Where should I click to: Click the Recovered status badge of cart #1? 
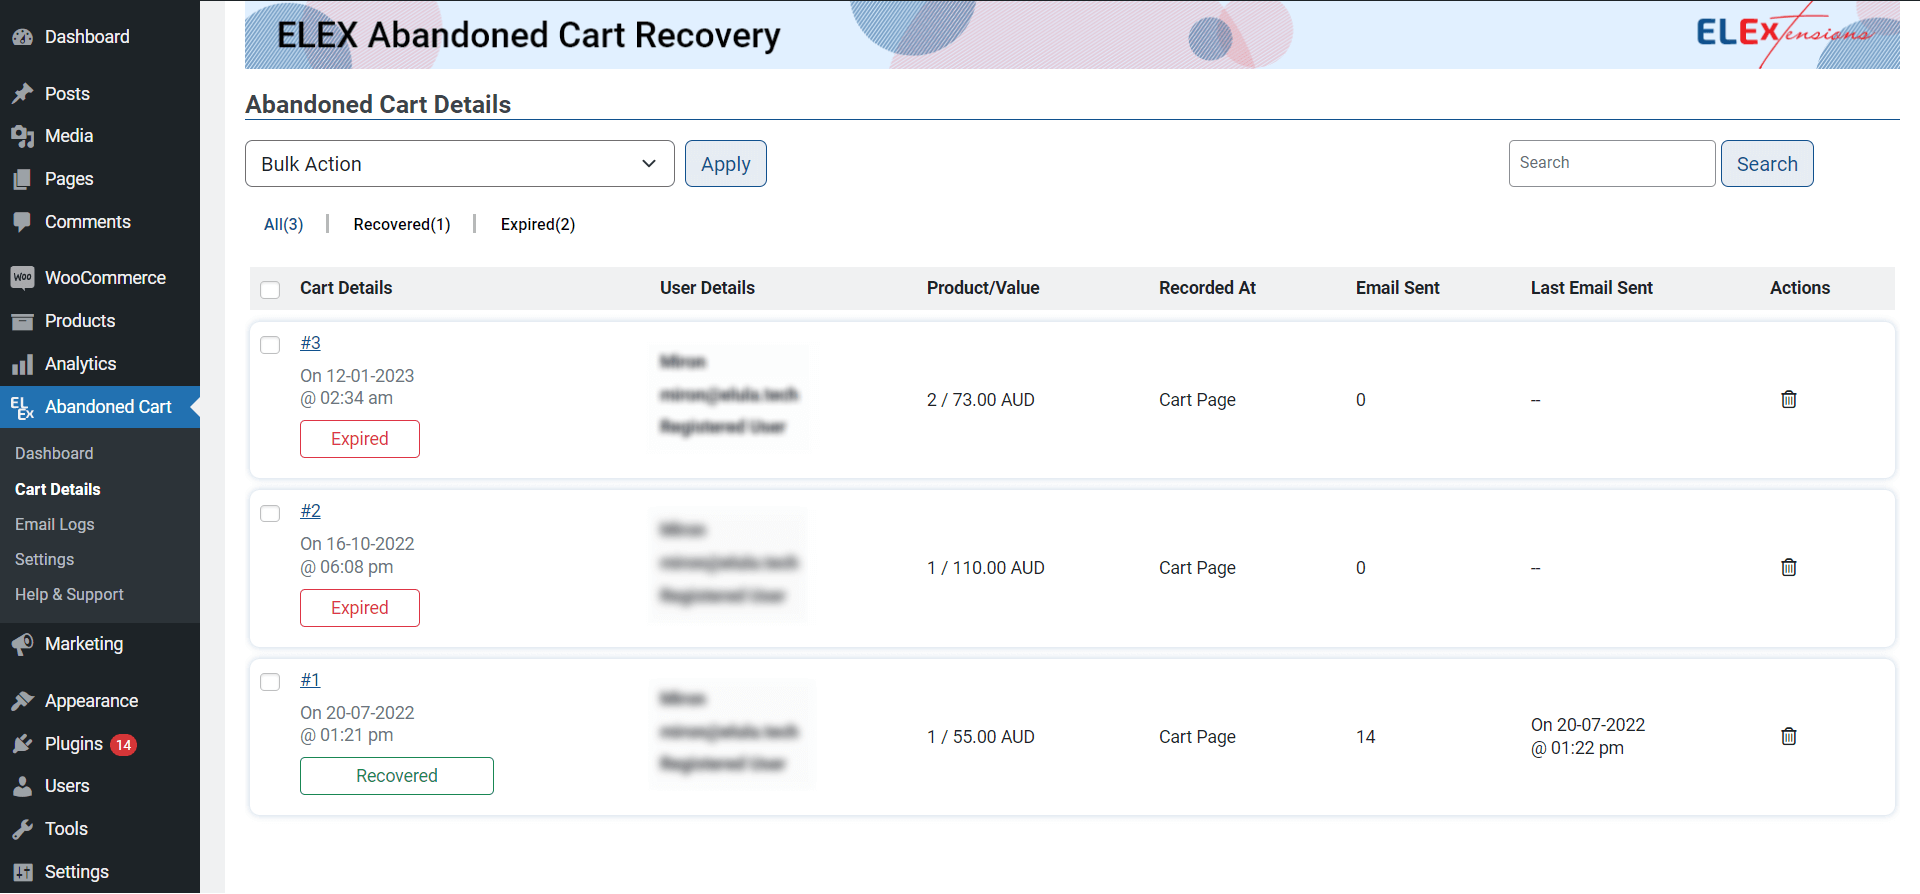397,776
